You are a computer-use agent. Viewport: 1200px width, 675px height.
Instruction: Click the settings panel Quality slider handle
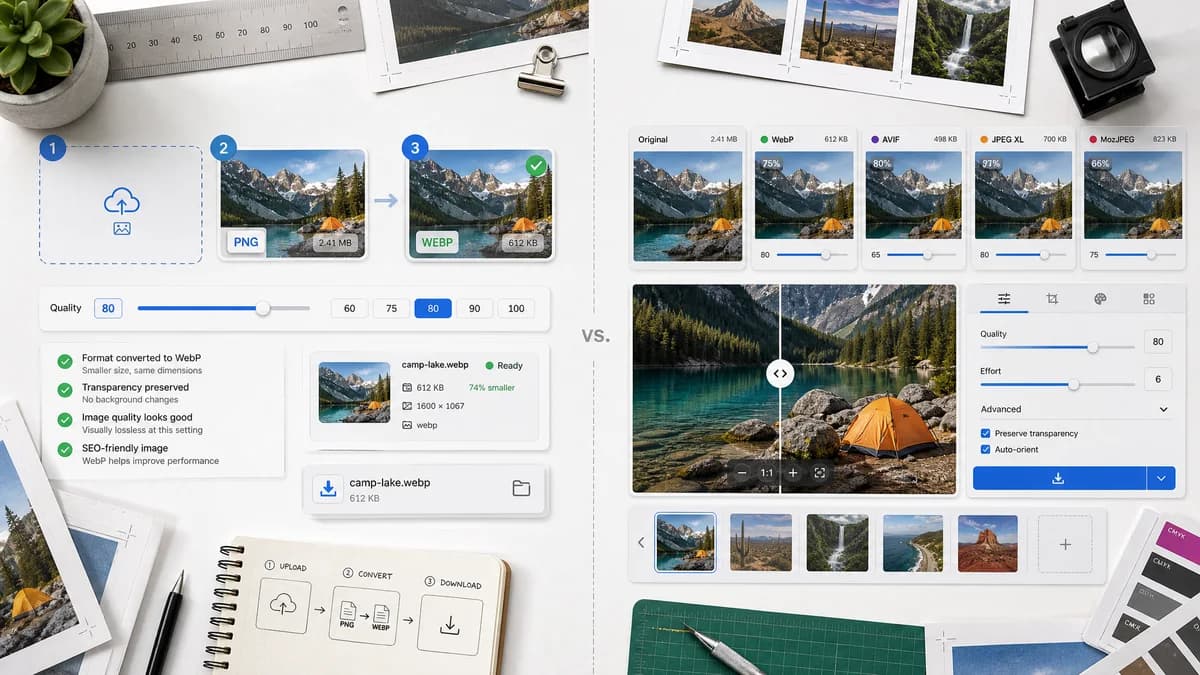click(1092, 347)
